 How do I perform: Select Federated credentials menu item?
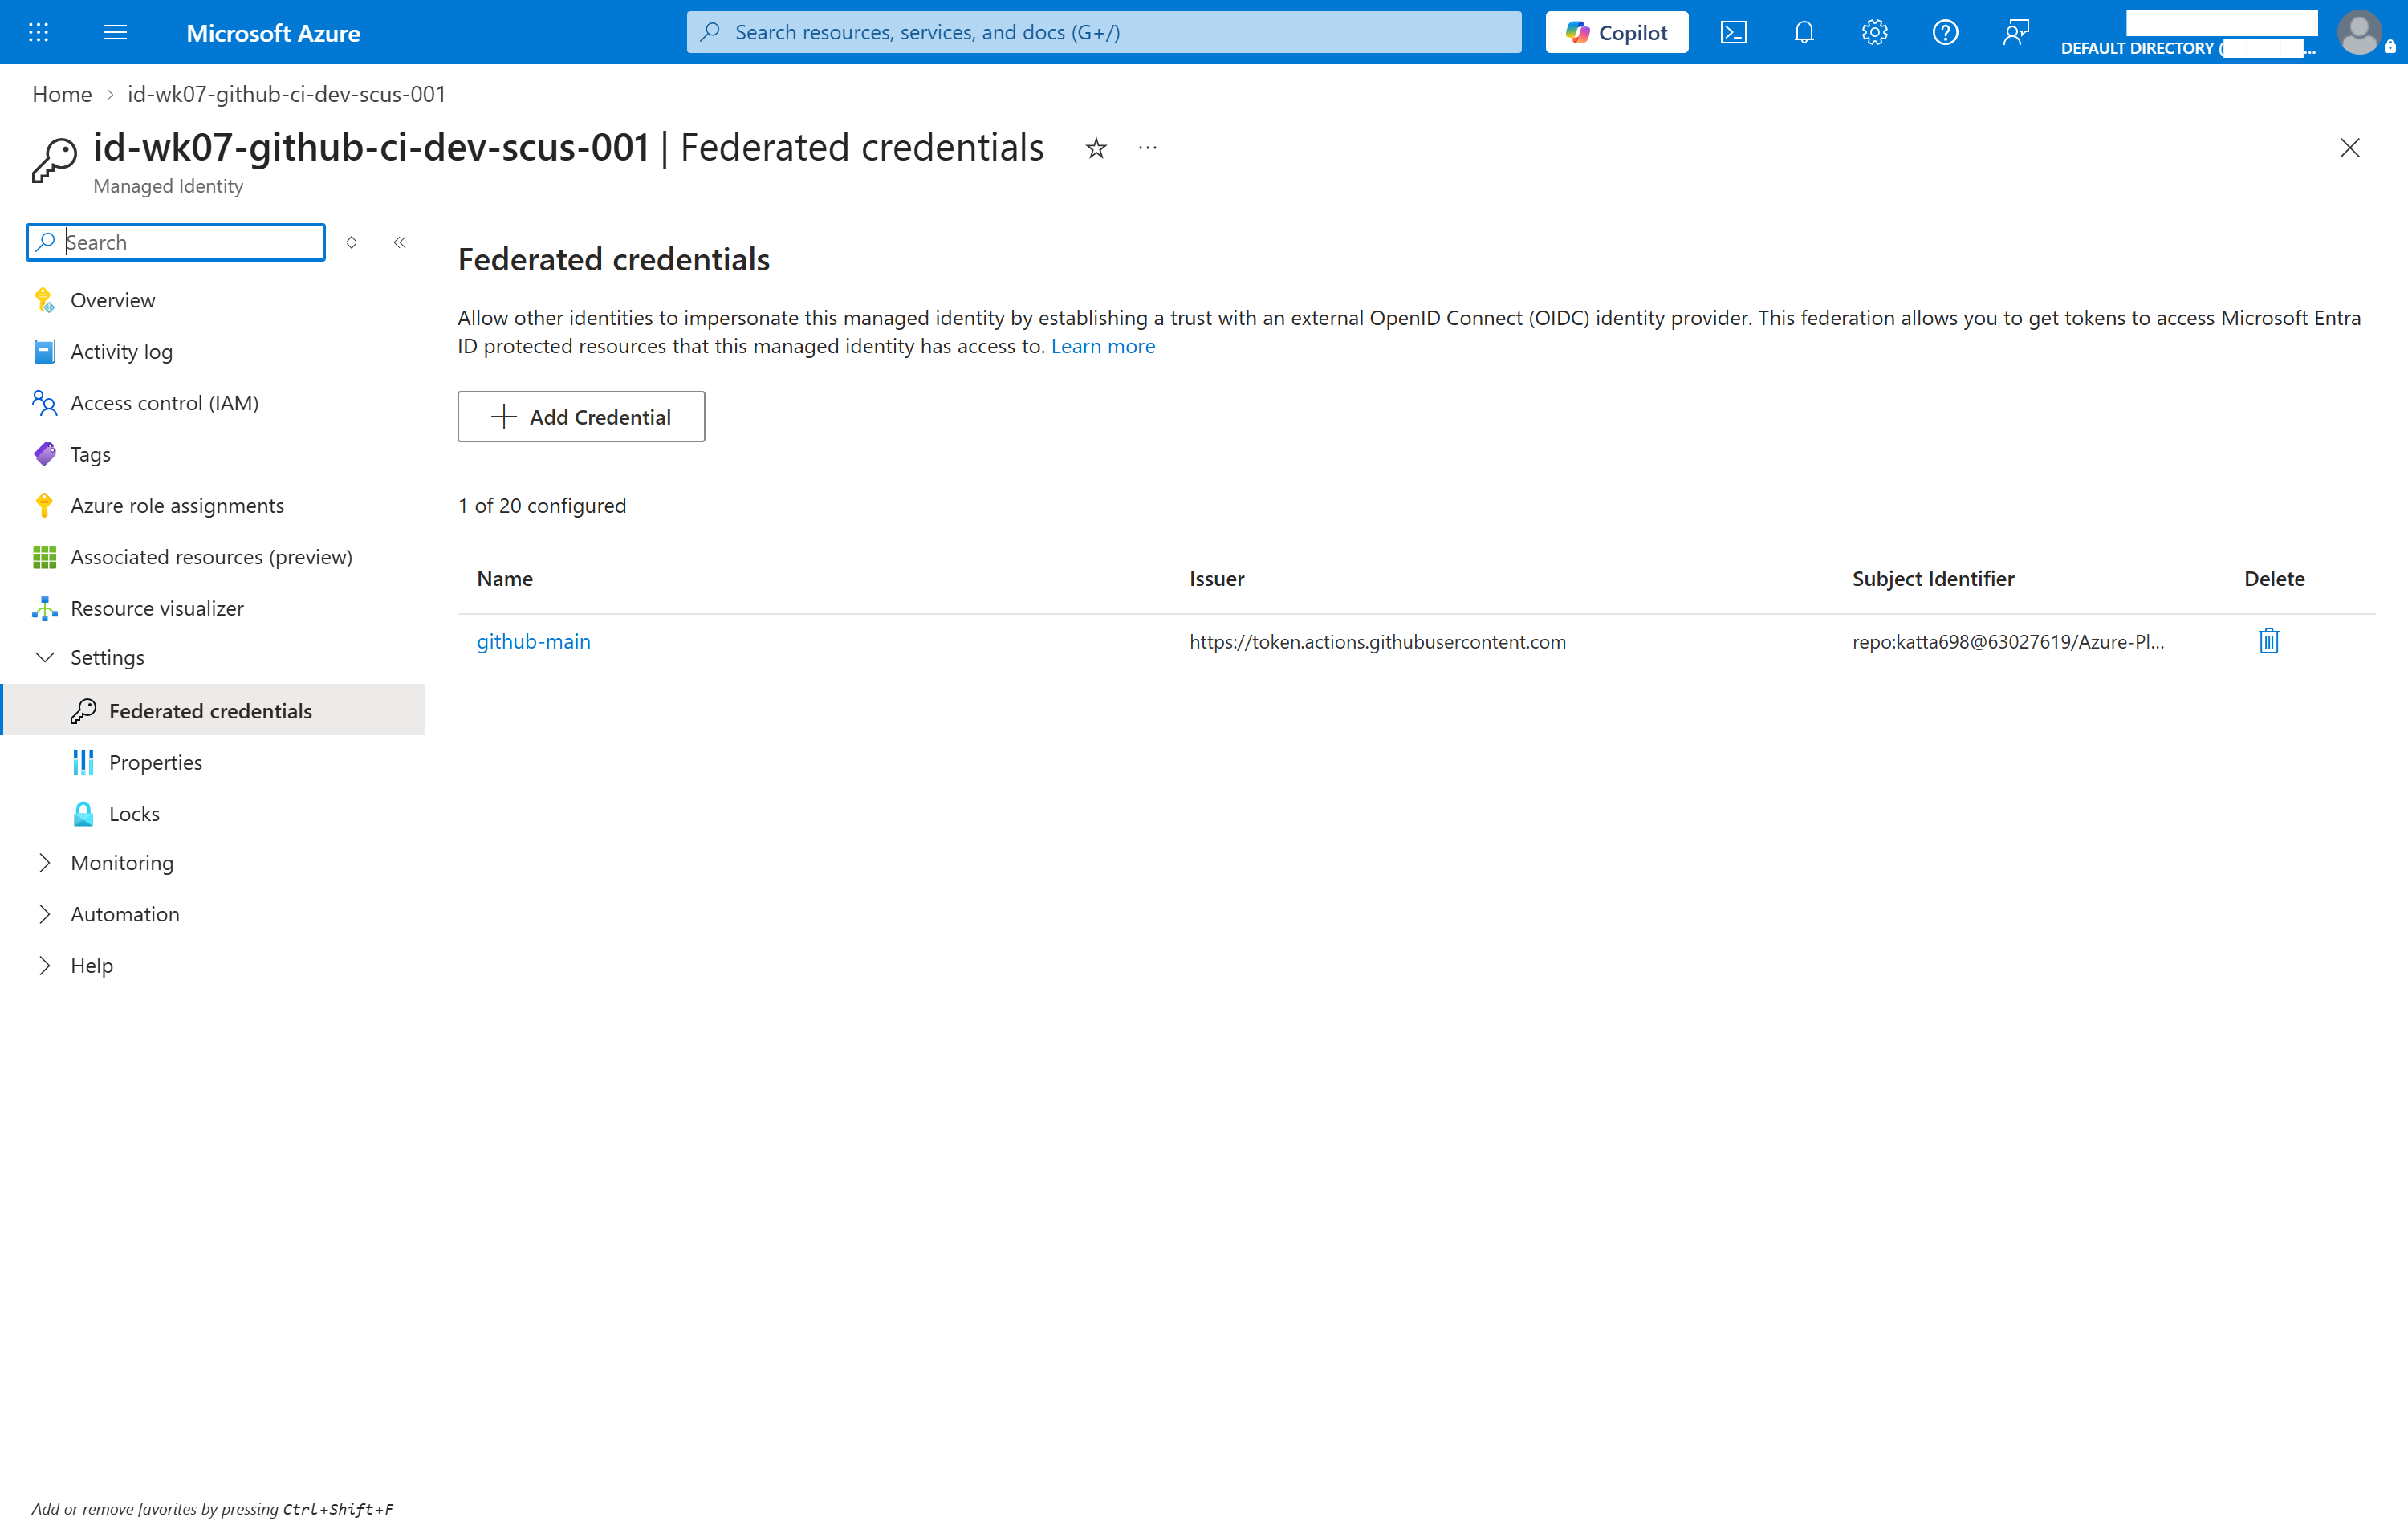click(x=213, y=710)
